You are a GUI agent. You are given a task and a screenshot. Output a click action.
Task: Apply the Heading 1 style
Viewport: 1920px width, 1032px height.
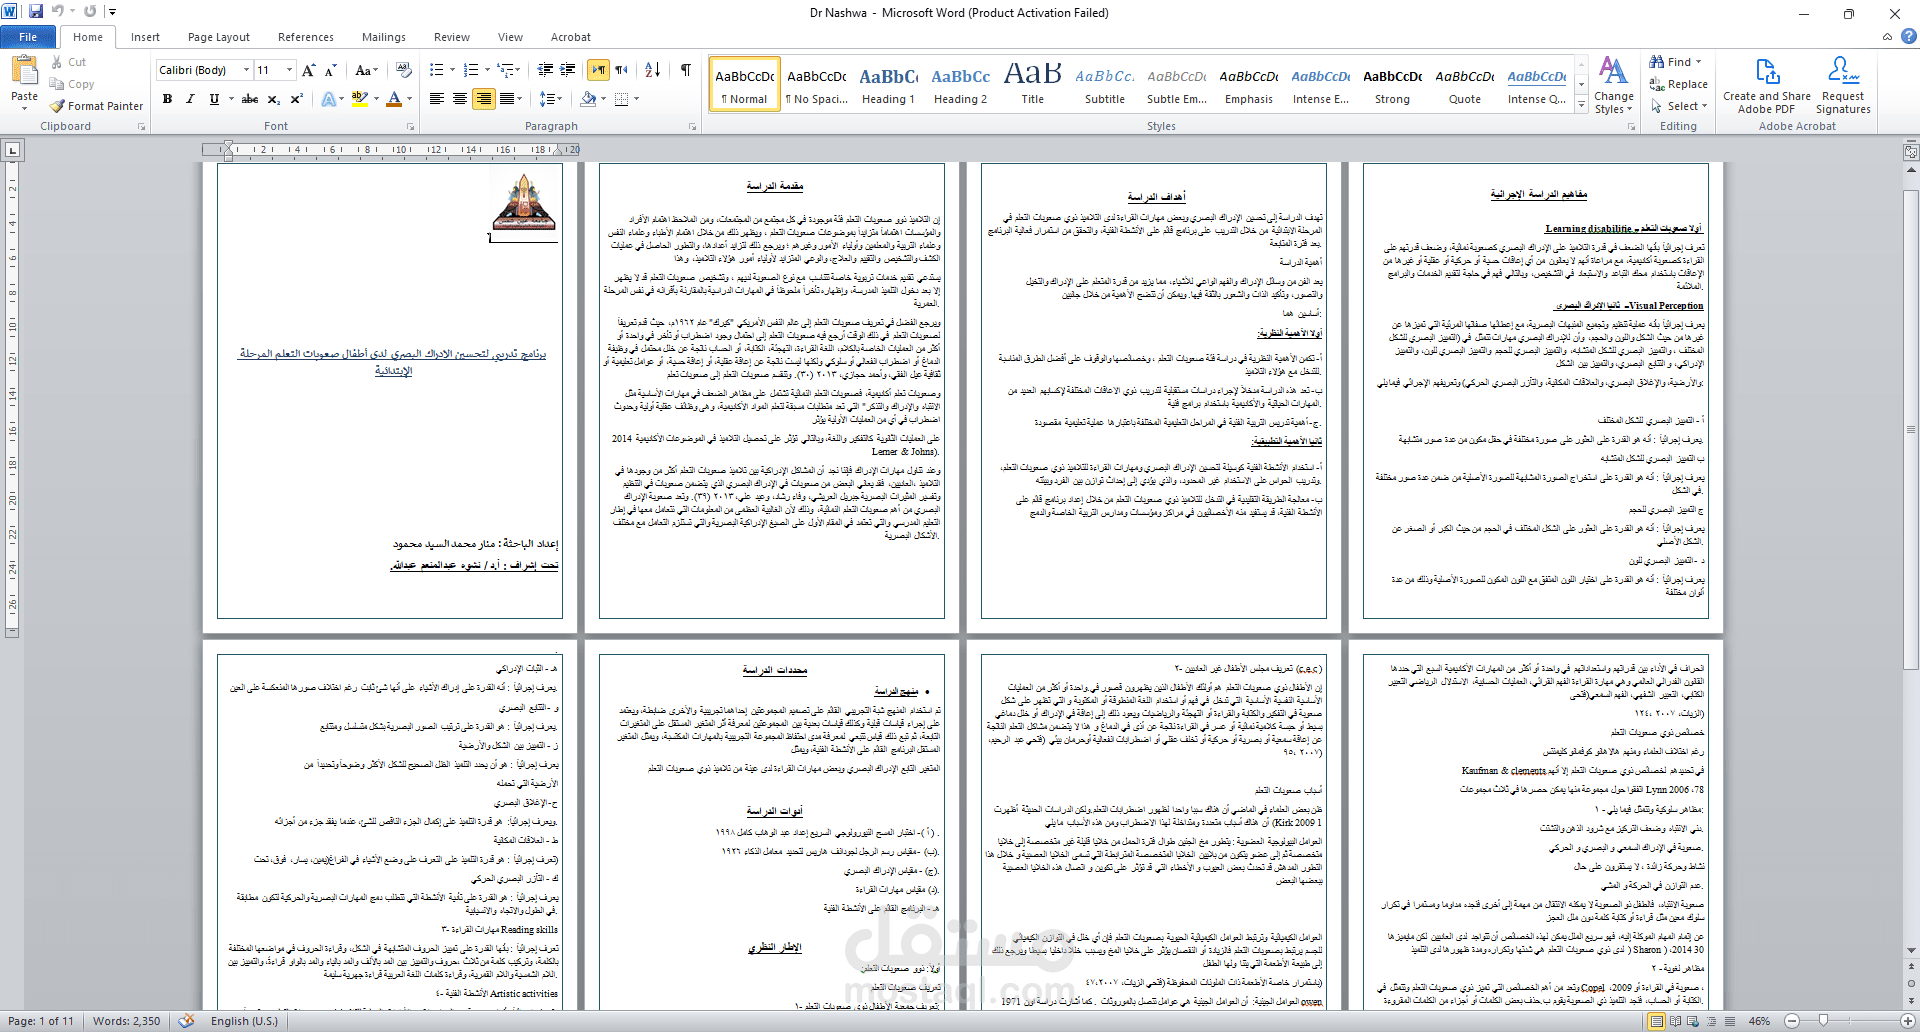889,84
